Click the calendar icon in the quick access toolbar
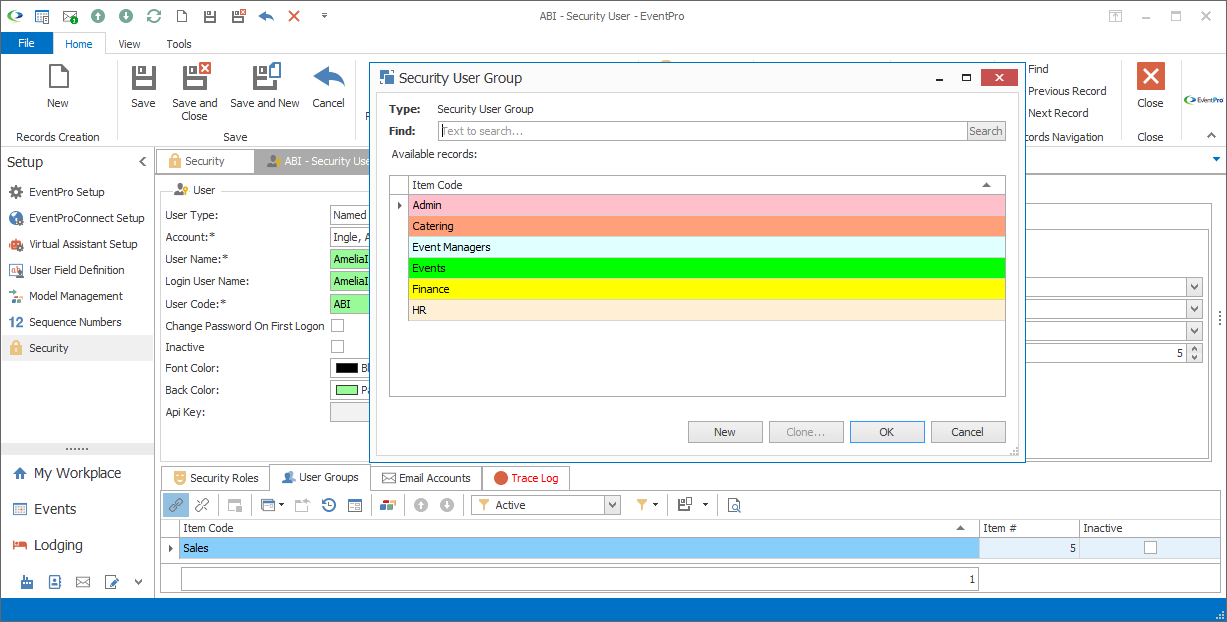This screenshot has height=622, width=1227. click(42, 16)
